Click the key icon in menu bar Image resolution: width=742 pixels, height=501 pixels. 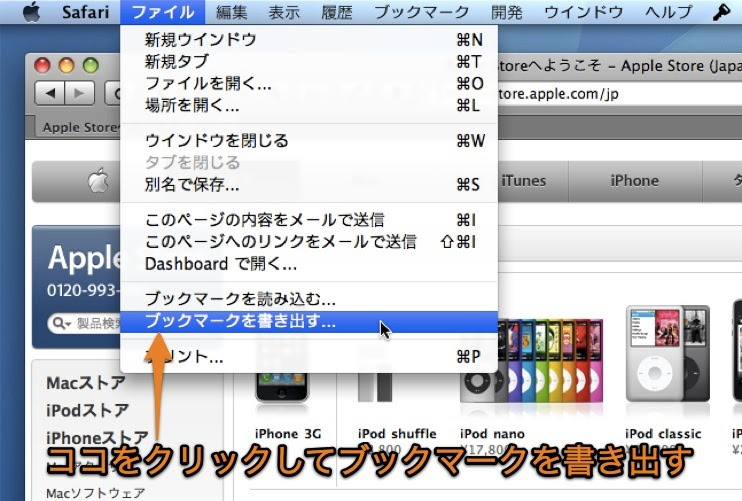pos(722,12)
